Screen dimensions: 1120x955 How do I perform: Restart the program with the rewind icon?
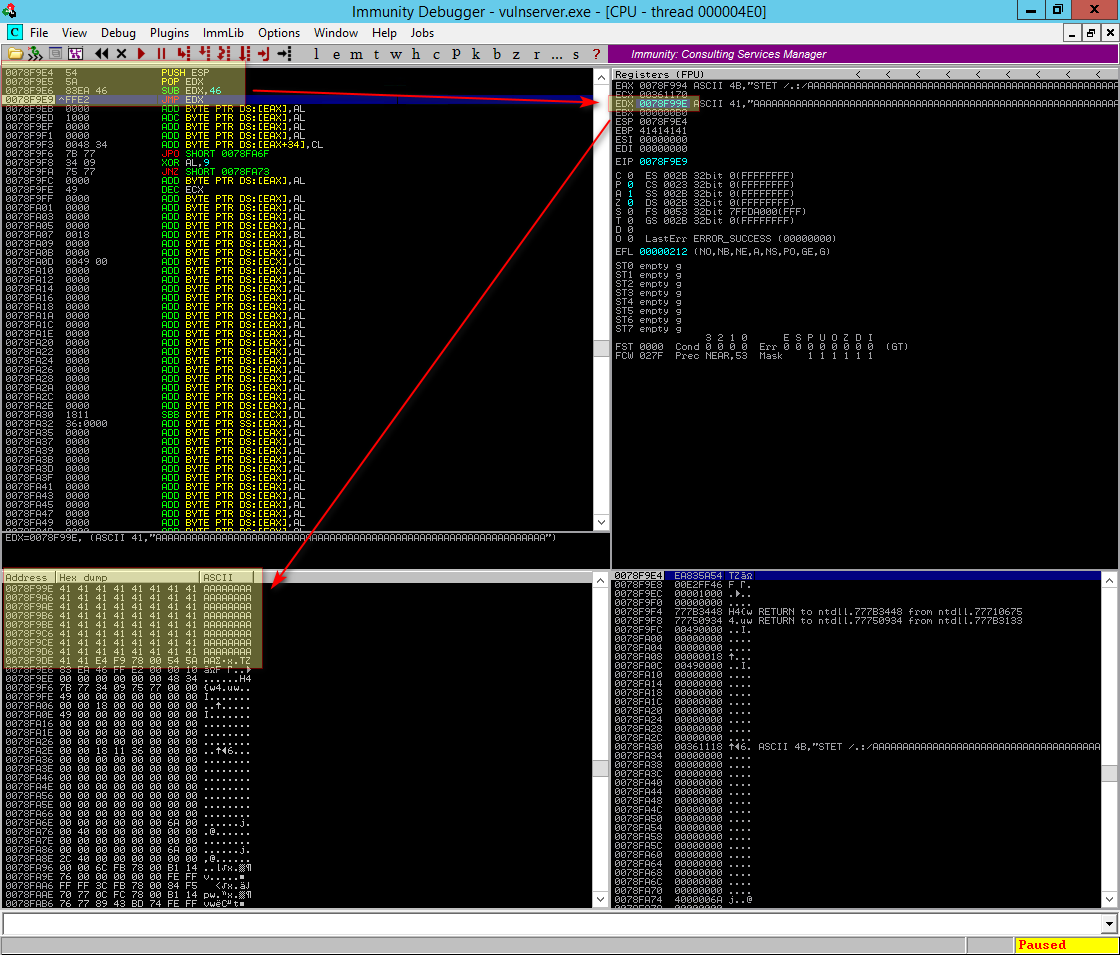[101, 54]
